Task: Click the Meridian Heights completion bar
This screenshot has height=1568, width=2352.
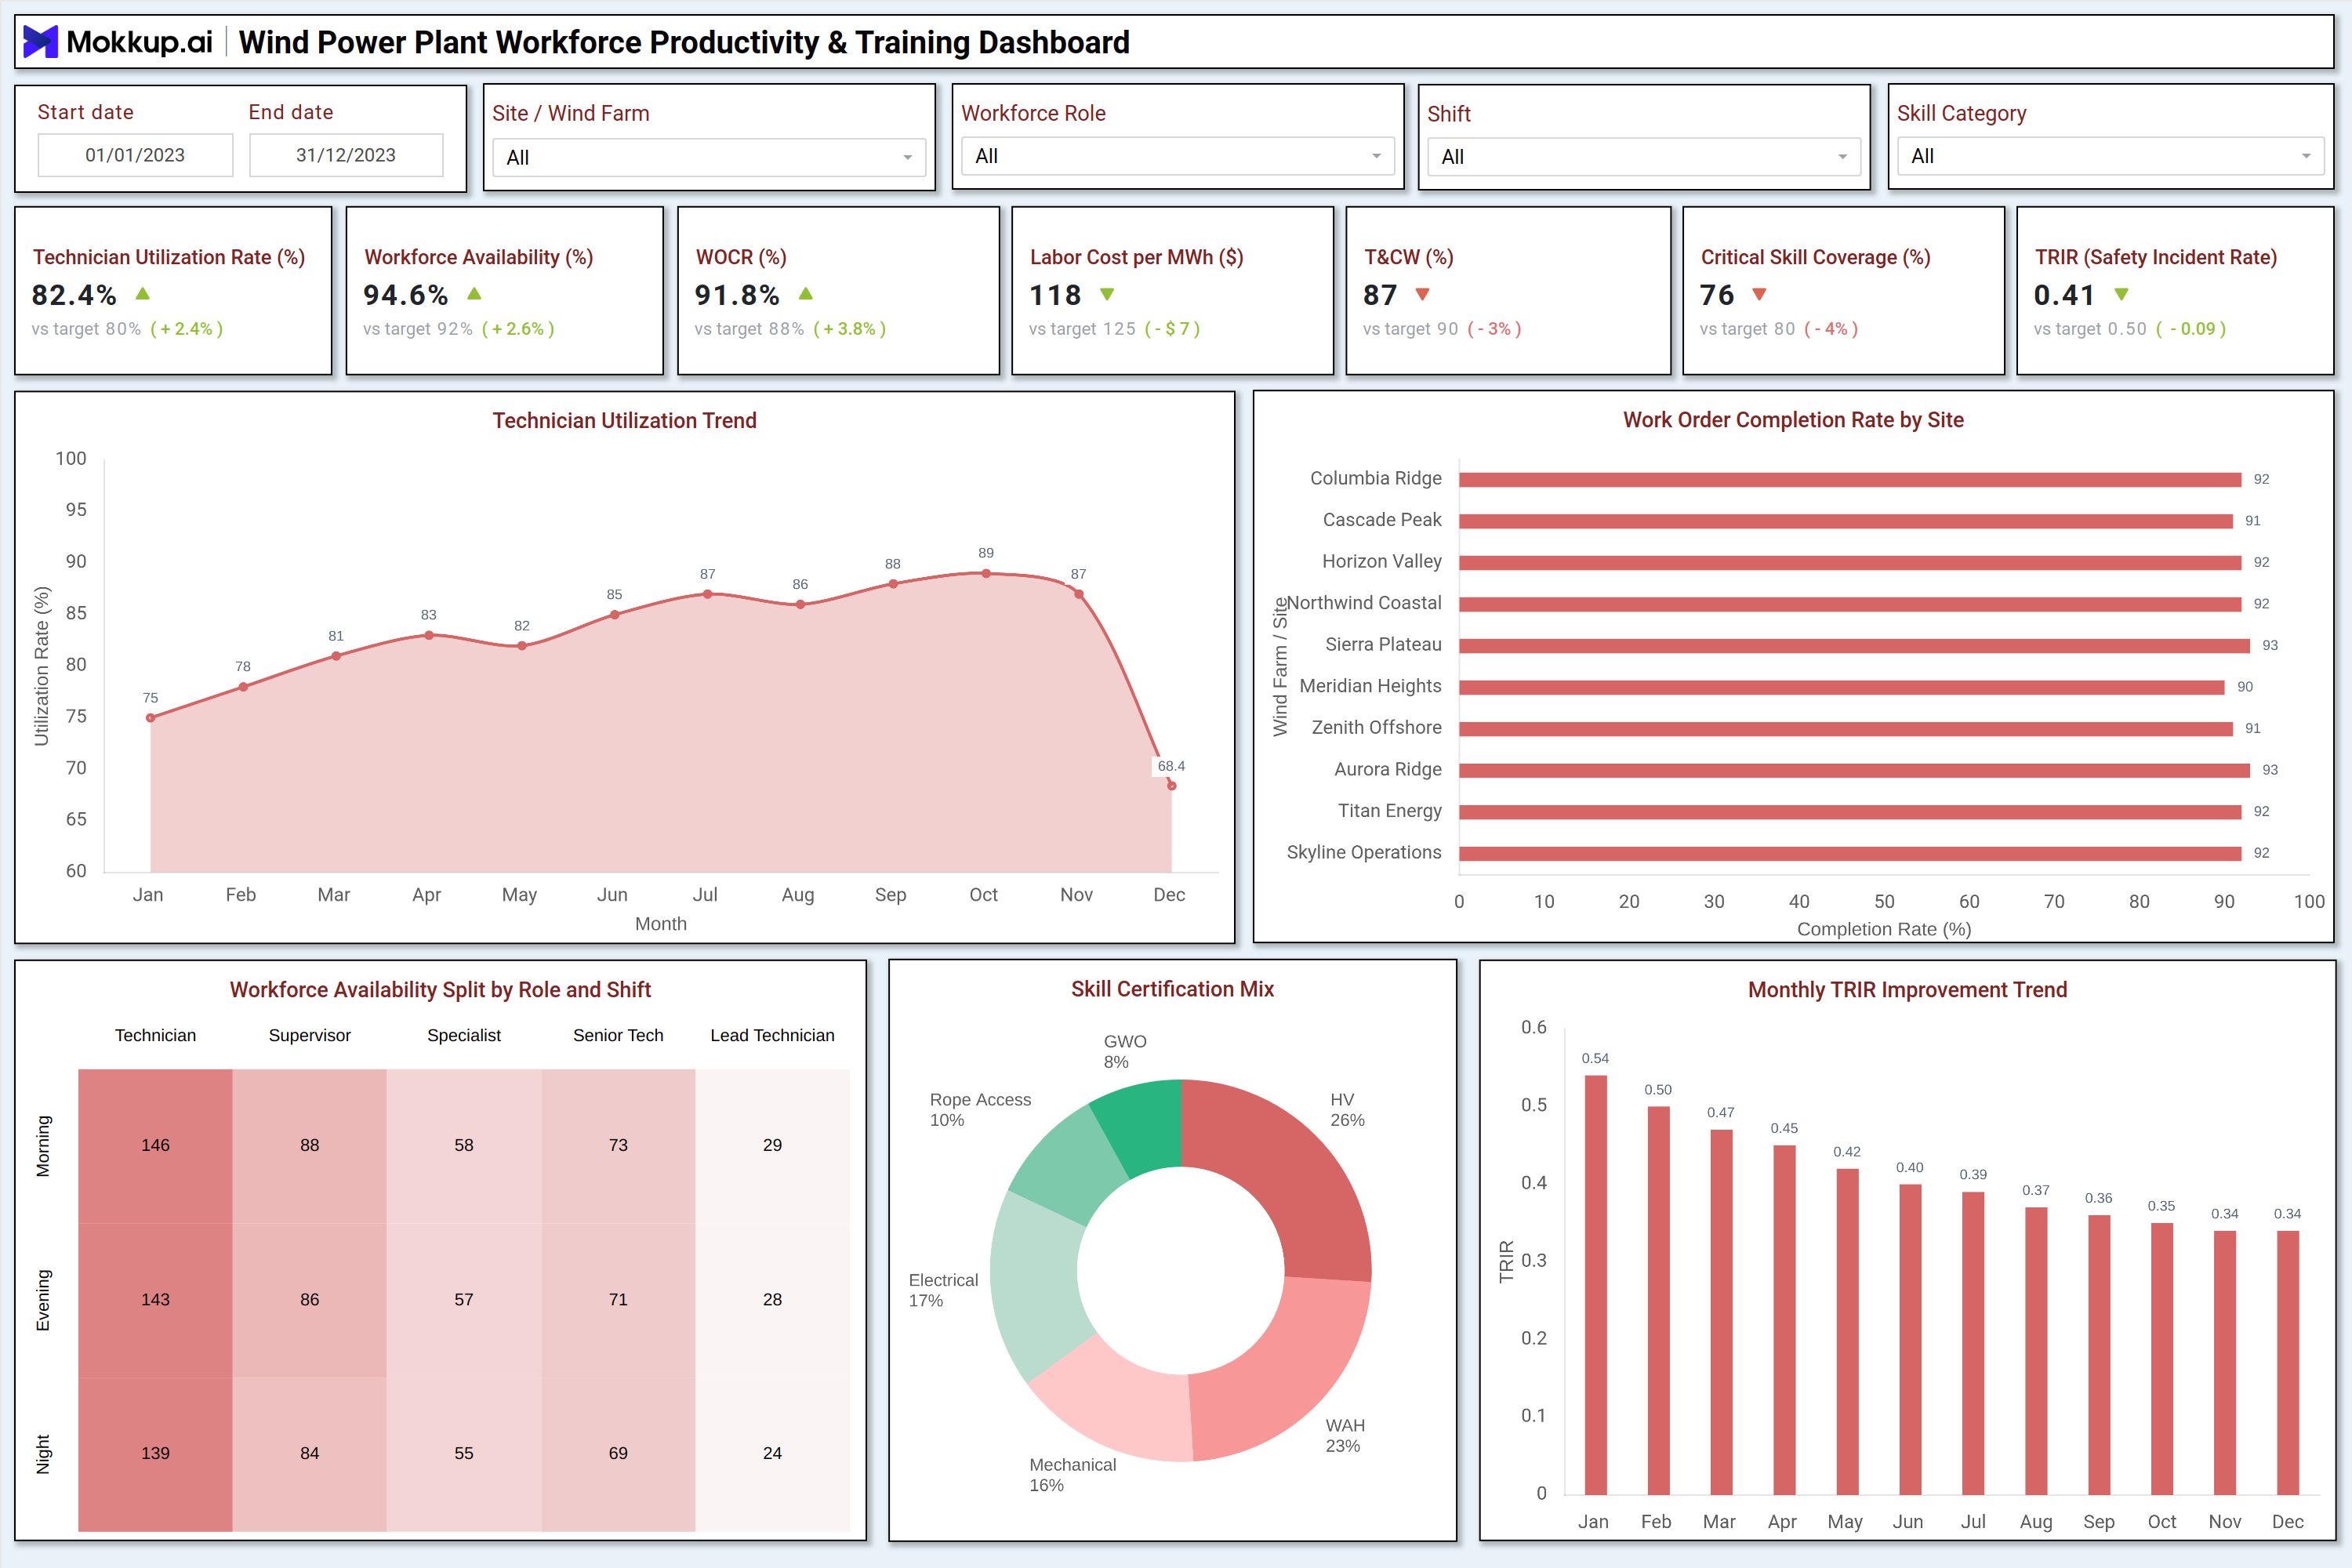Action: (x=1841, y=687)
